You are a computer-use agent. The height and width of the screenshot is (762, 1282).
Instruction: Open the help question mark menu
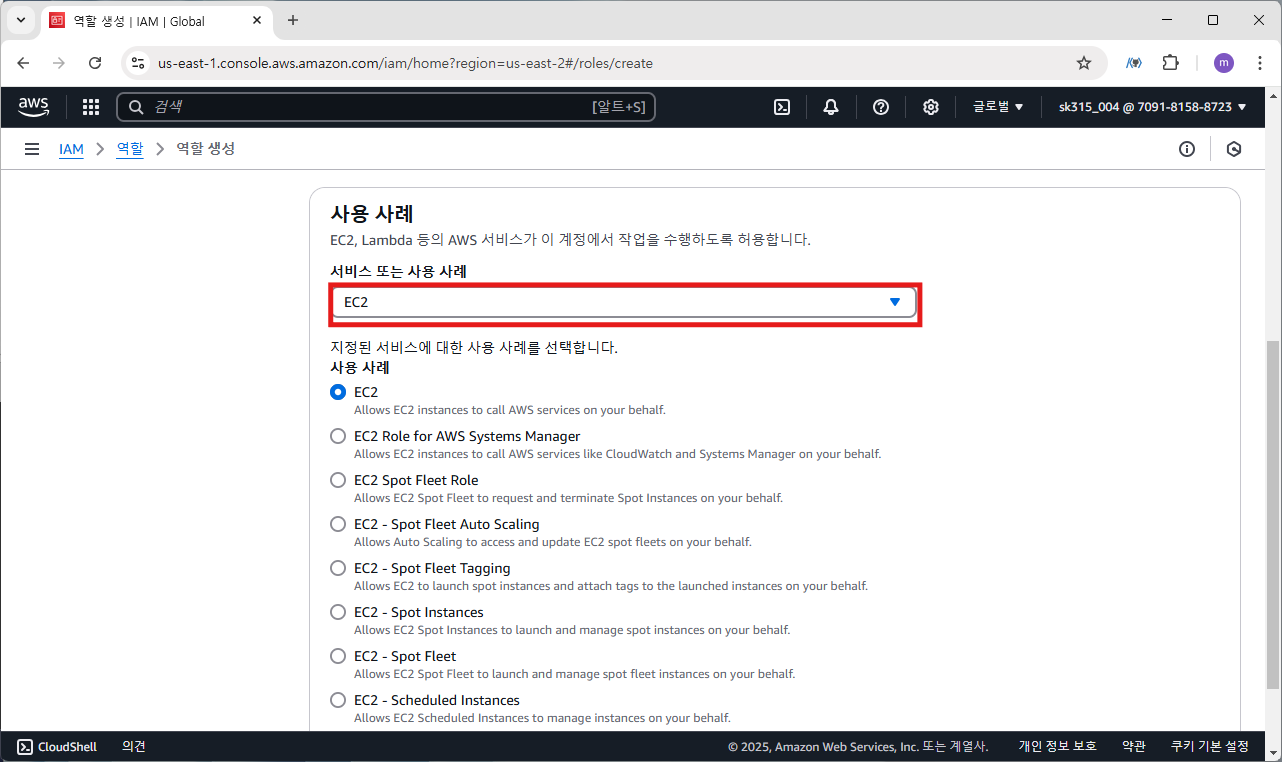[881, 107]
